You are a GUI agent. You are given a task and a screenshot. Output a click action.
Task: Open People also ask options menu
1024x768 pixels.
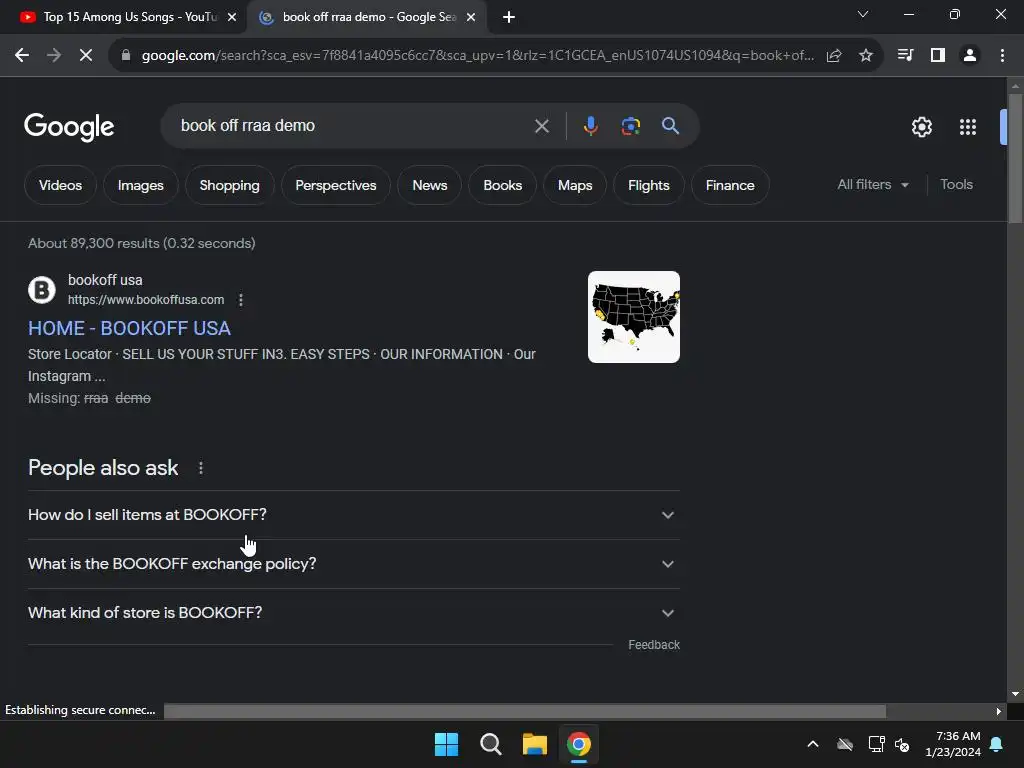[x=201, y=468]
